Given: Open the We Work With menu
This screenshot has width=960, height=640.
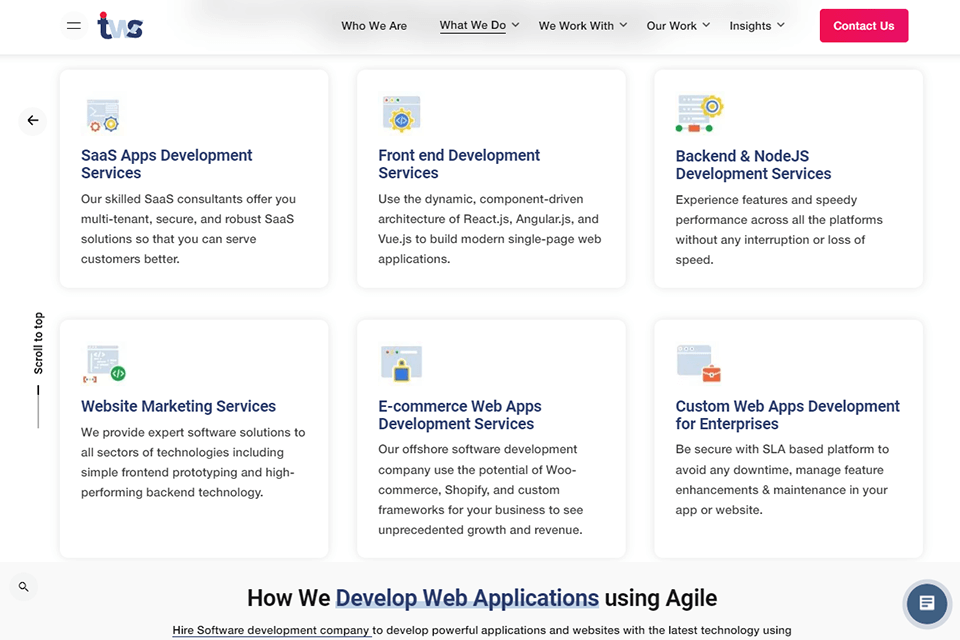Looking at the screenshot, I should click(576, 26).
